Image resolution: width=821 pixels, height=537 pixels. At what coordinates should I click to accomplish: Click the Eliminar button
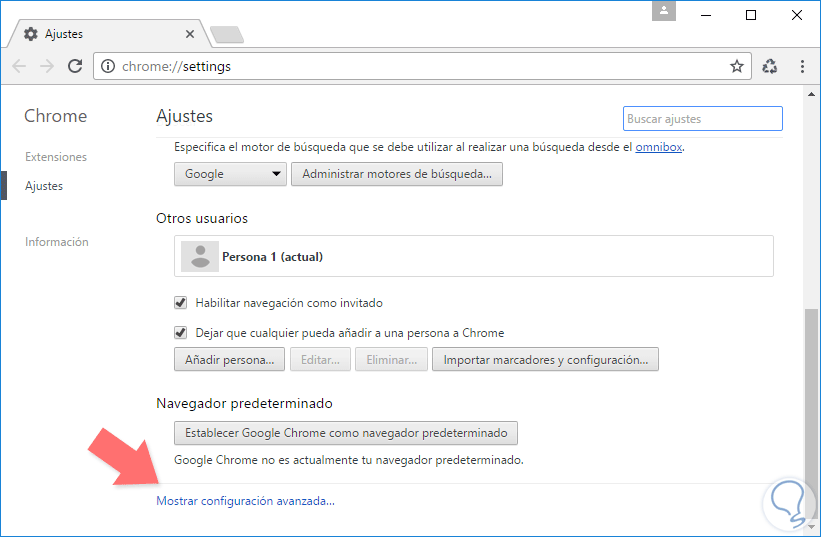coord(392,360)
